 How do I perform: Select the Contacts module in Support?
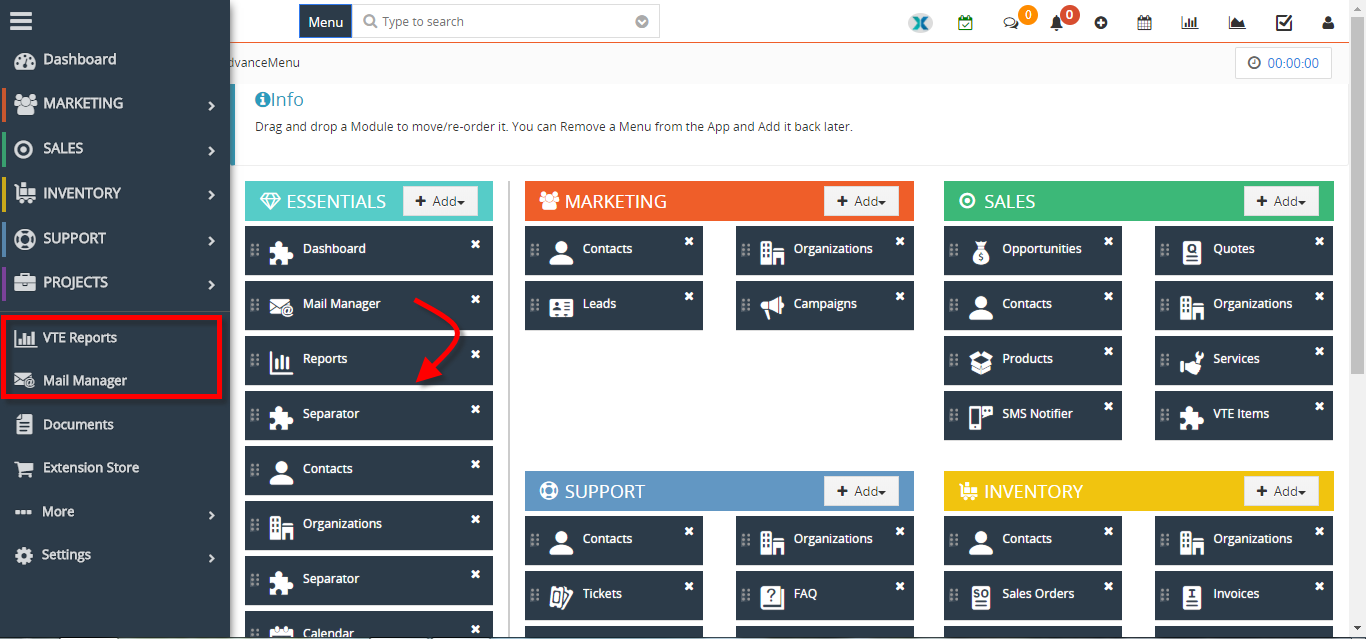tap(614, 540)
